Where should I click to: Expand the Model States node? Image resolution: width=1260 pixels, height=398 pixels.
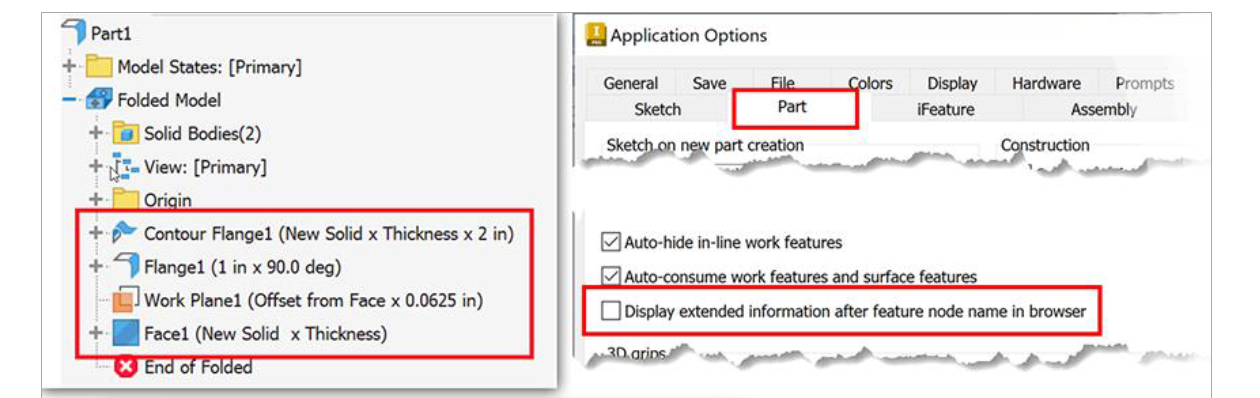coord(70,67)
